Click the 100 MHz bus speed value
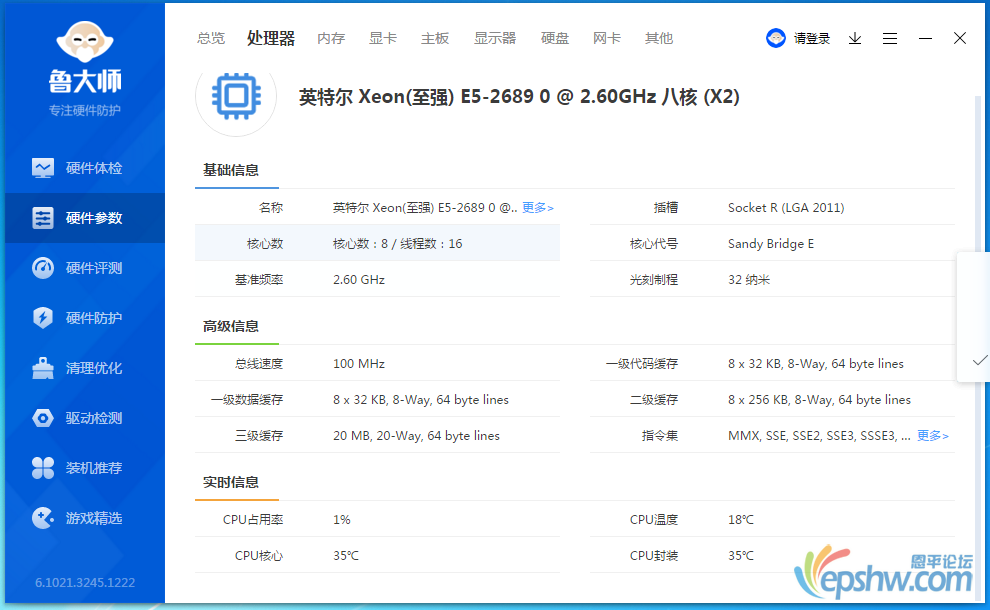Image resolution: width=990 pixels, height=610 pixels. tap(359, 364)
